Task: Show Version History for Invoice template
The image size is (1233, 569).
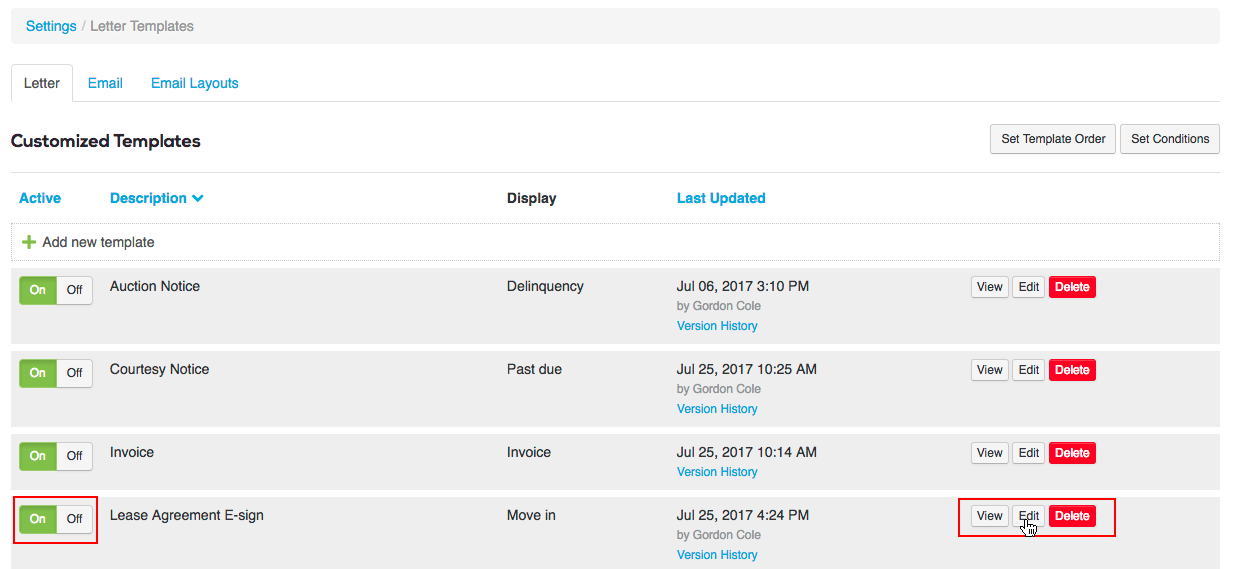Action: tap(717, 472)
